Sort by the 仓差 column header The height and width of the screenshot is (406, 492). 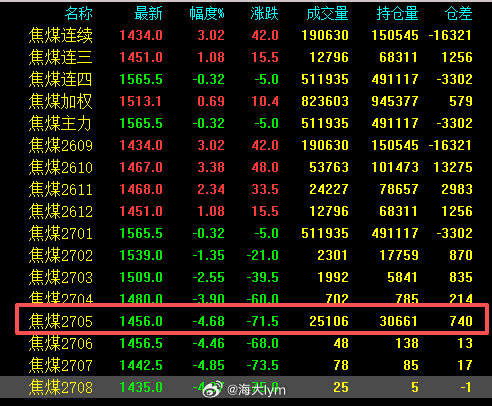(459, 14)
